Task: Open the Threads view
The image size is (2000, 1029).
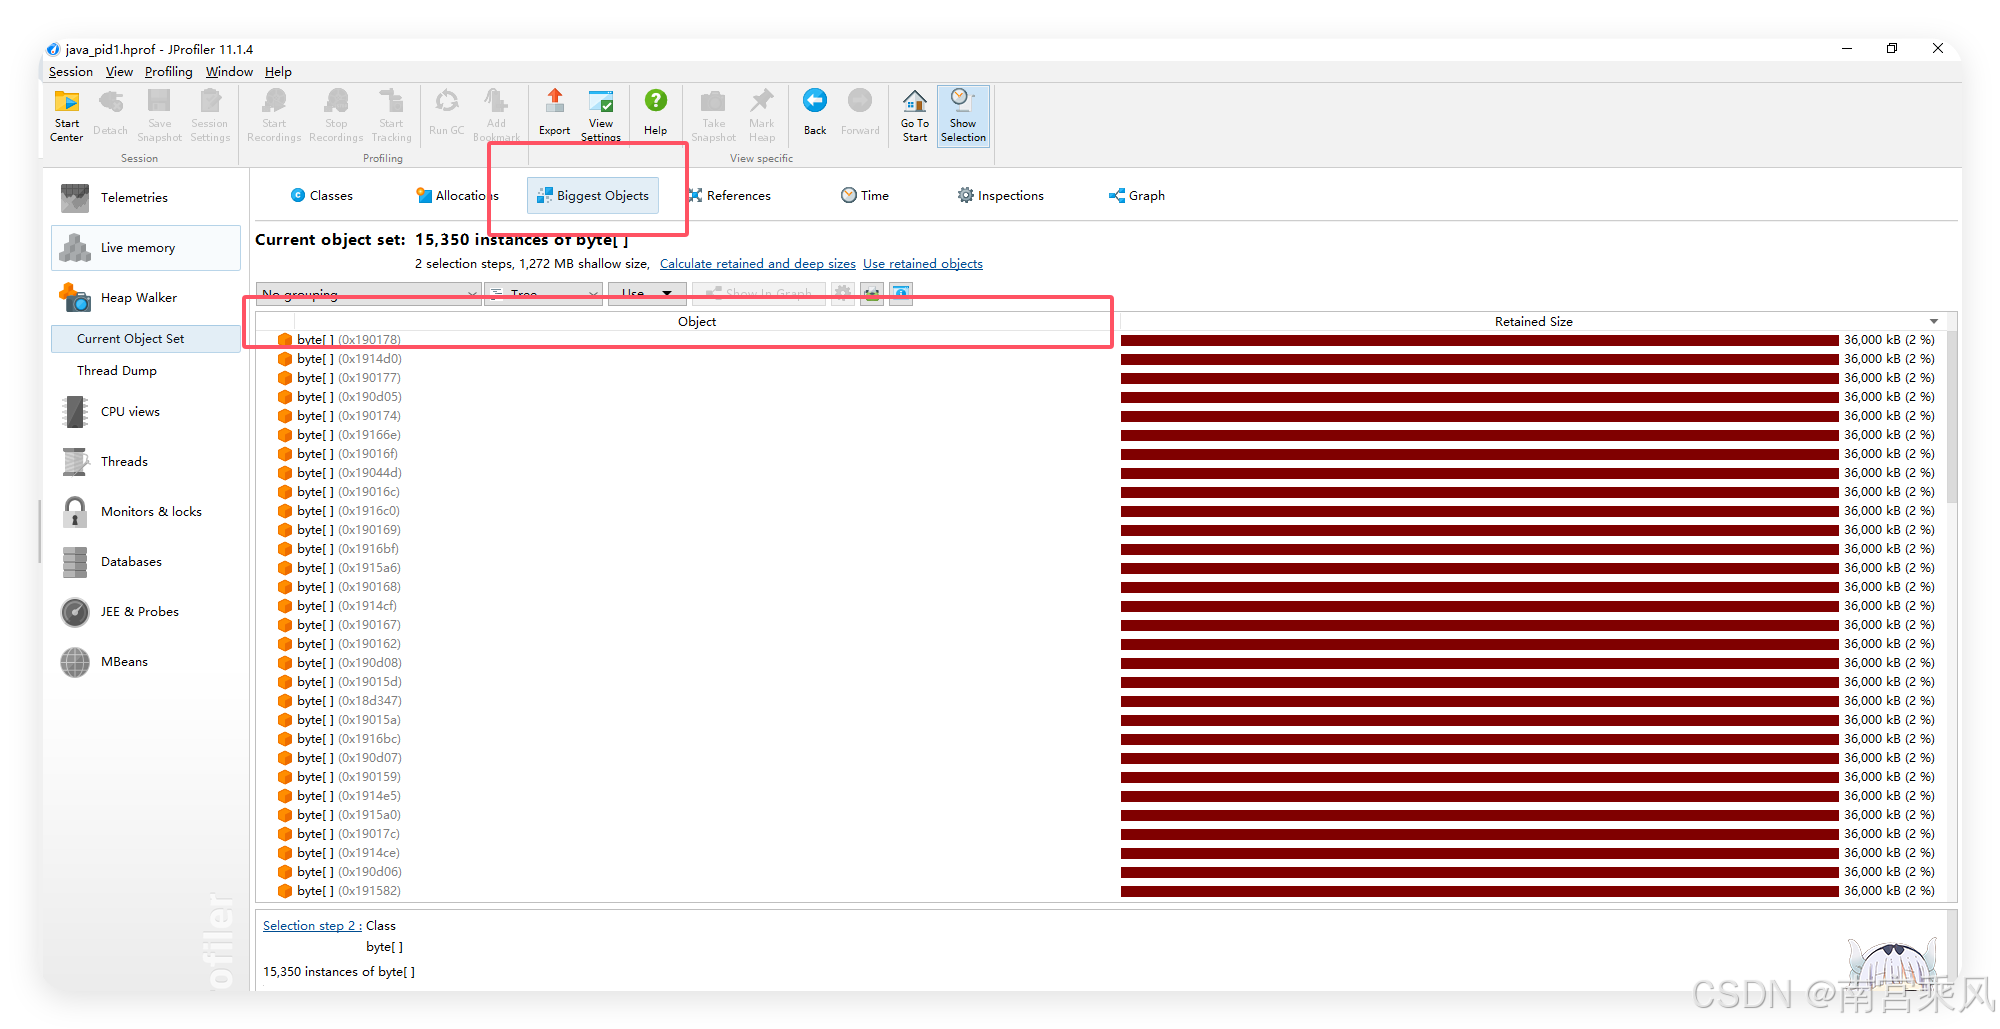Action: point(124,461)
